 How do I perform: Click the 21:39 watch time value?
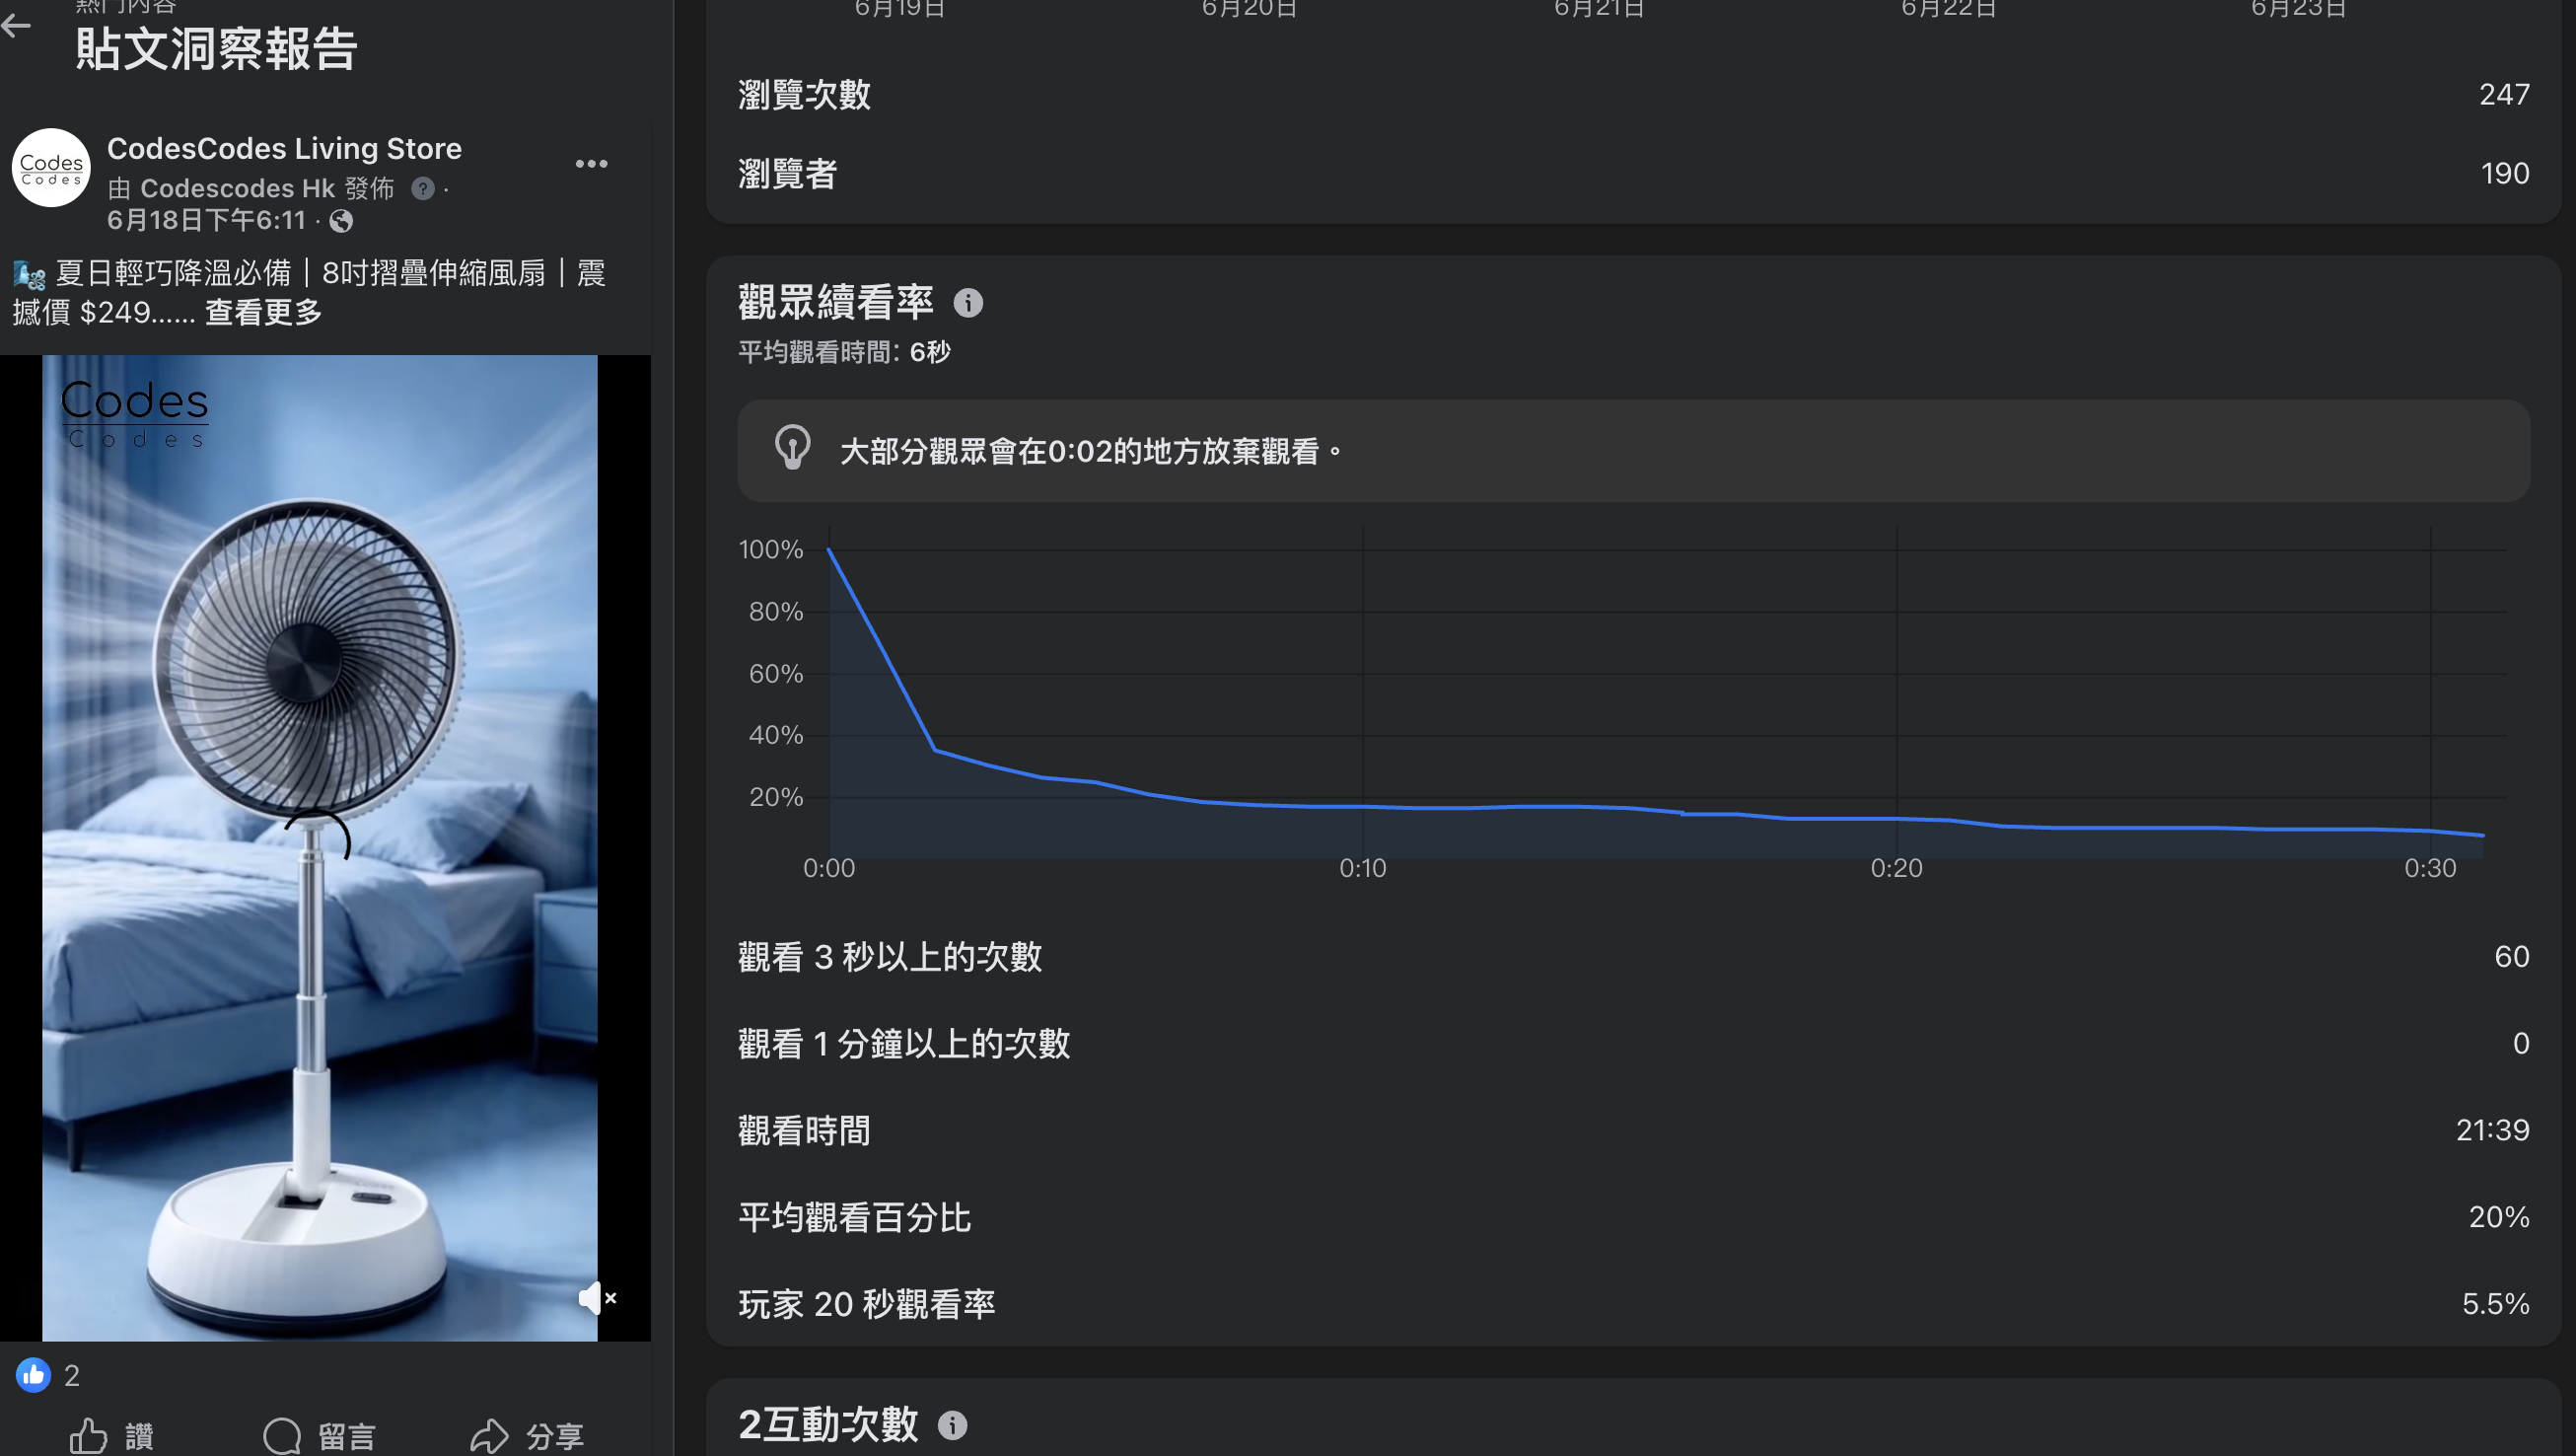click(x=2492, y=1130)
